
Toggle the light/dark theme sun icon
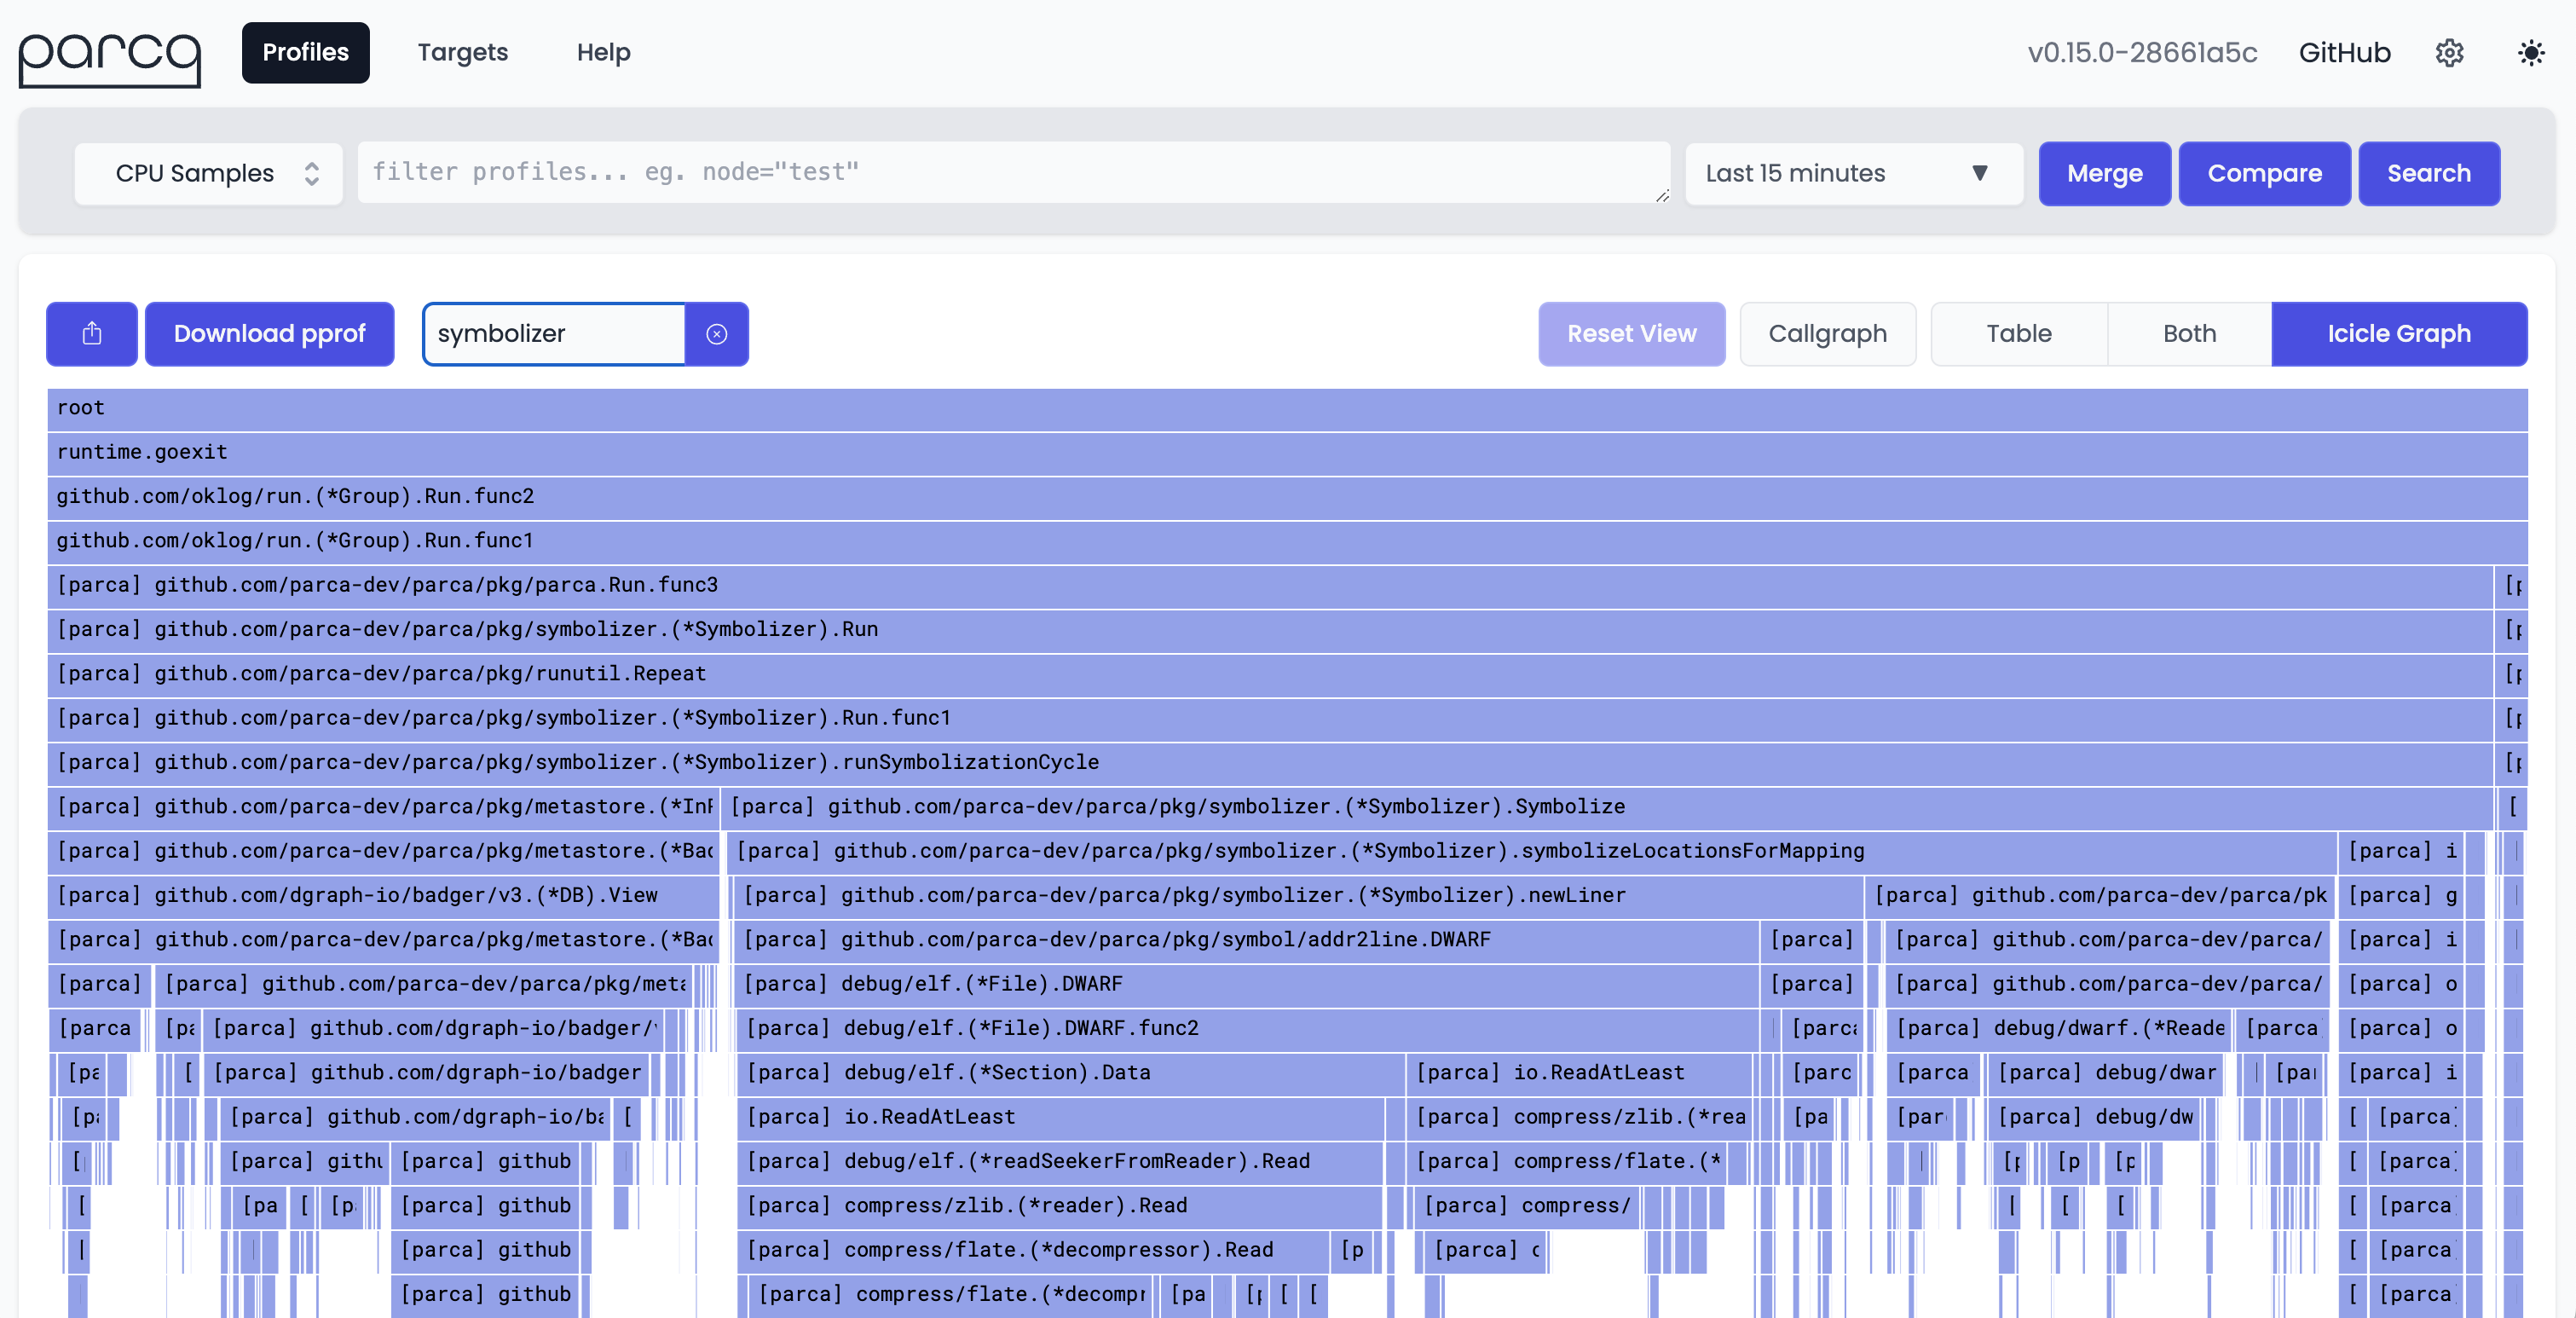(2531, 53)
